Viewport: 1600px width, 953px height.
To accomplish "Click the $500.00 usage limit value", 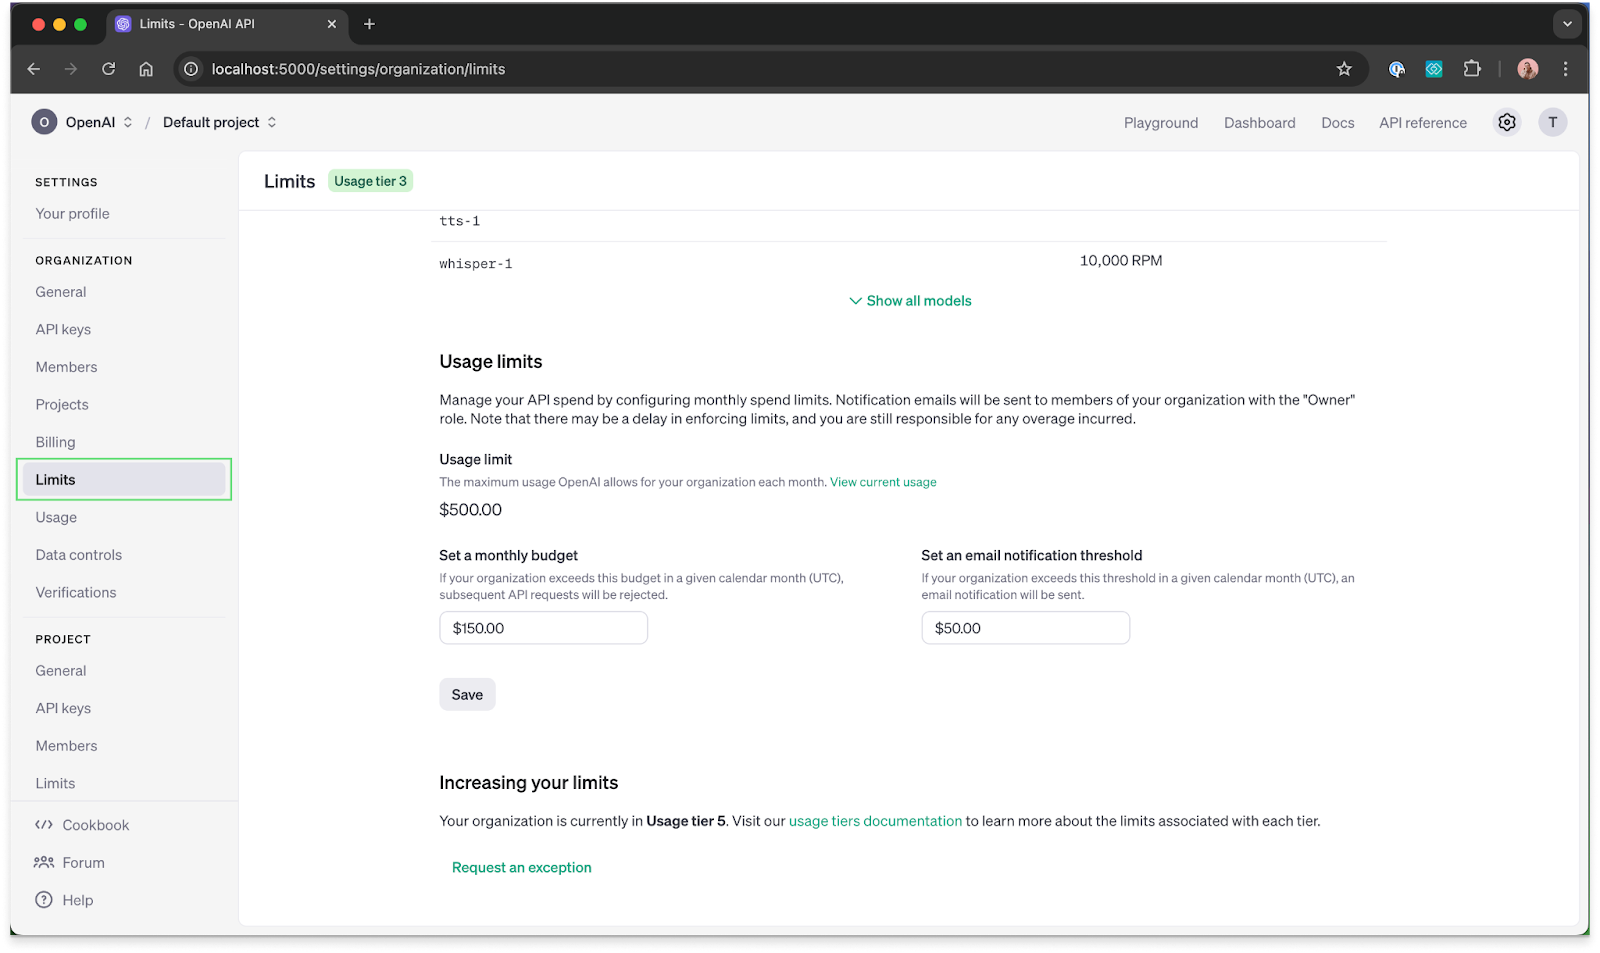I will [470, 510].
